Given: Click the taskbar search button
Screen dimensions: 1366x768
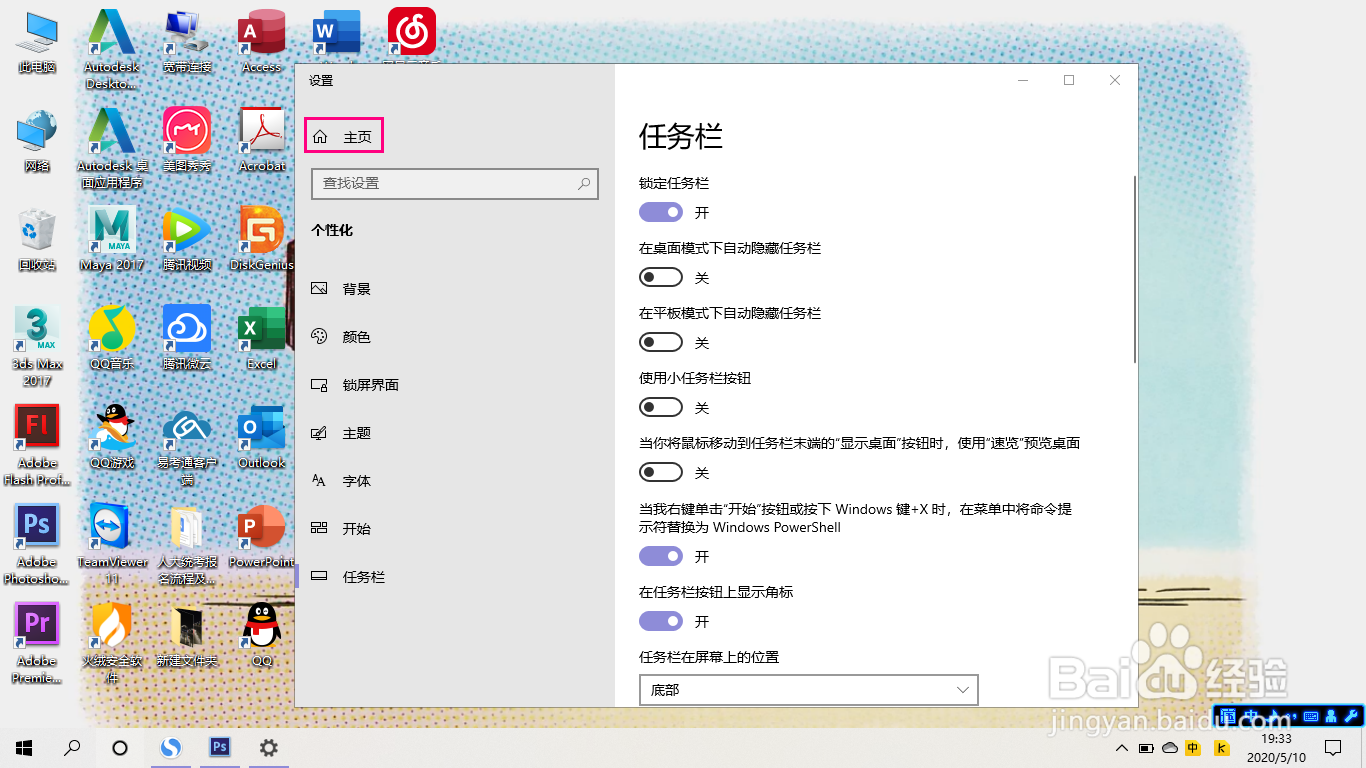Looking at the screenshot, I should tap(70, 747).
